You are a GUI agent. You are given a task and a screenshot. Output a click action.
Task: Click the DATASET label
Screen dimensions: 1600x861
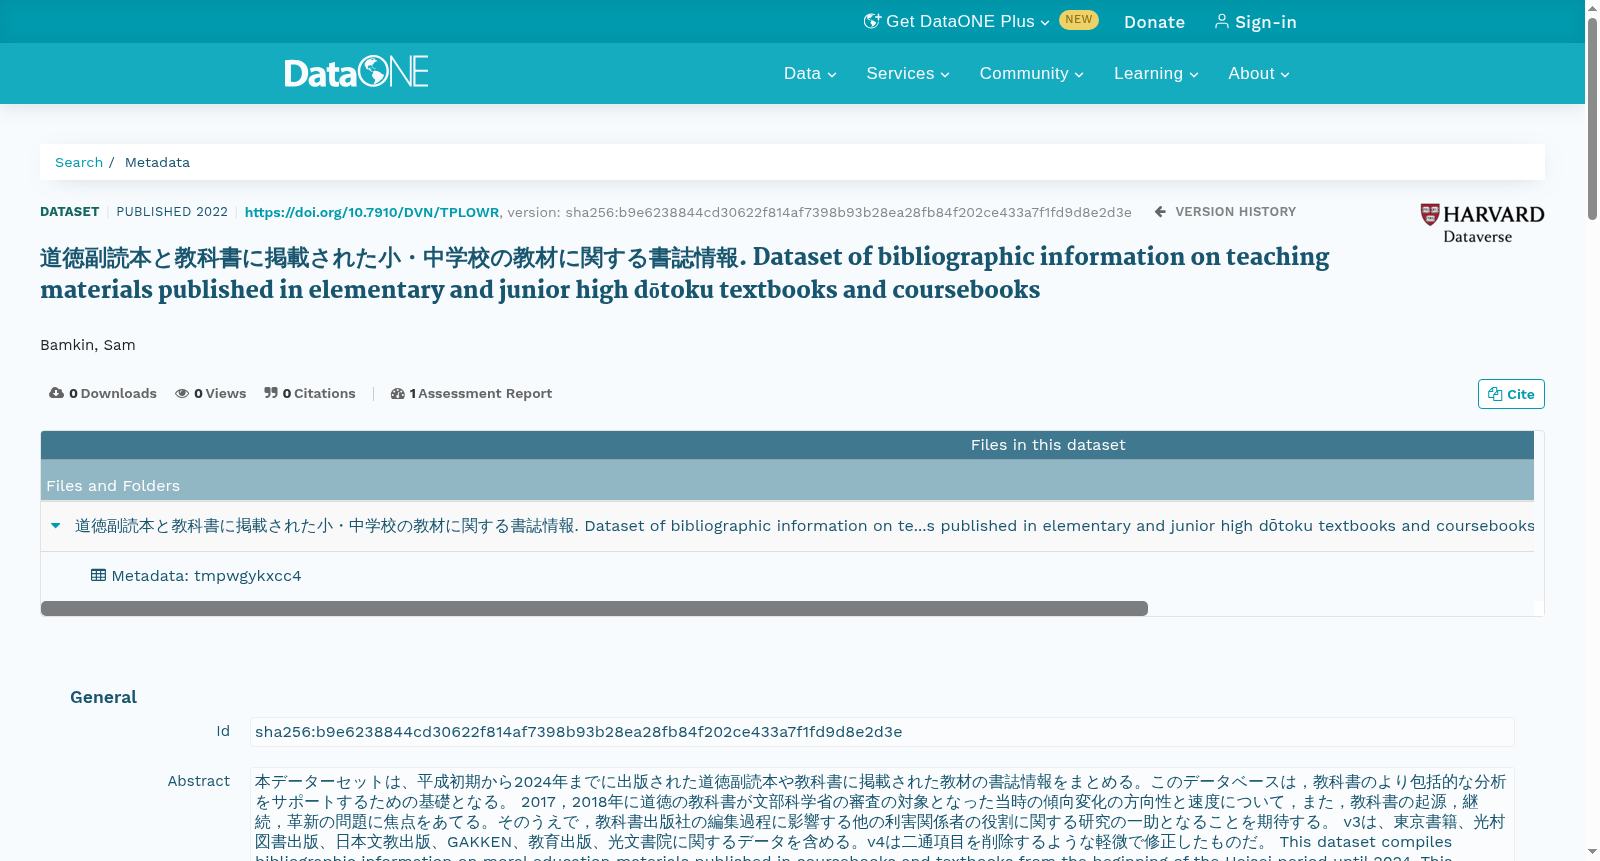pyautogui.click(x=69, y=212)
